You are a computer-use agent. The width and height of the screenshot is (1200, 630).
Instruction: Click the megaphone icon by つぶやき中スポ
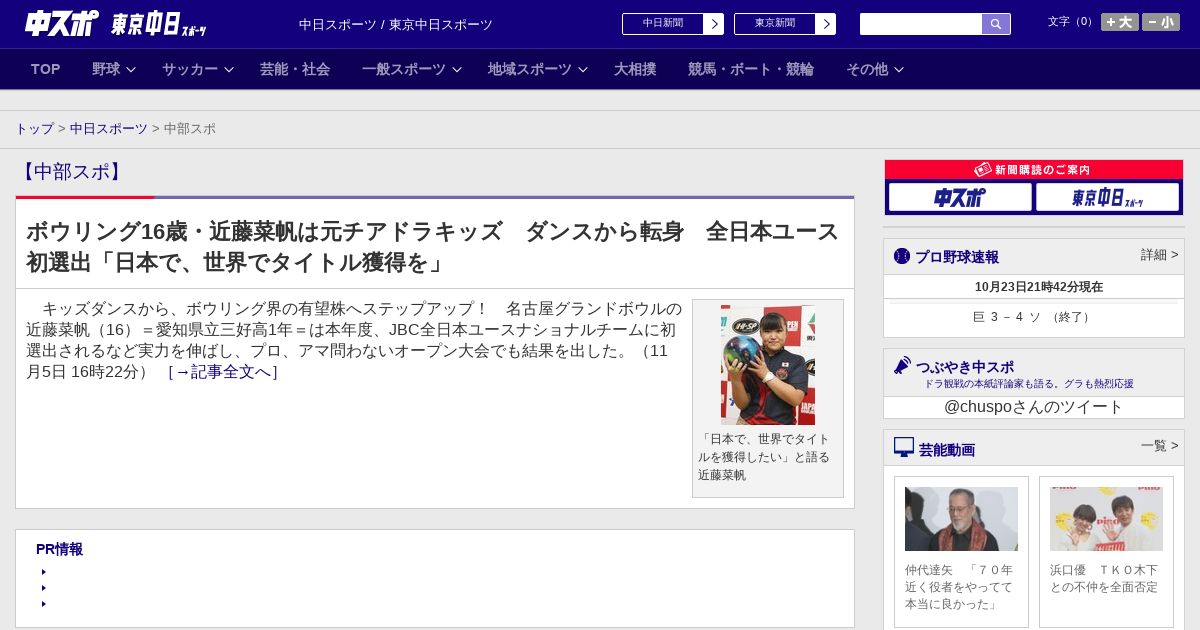coord(902,365)
